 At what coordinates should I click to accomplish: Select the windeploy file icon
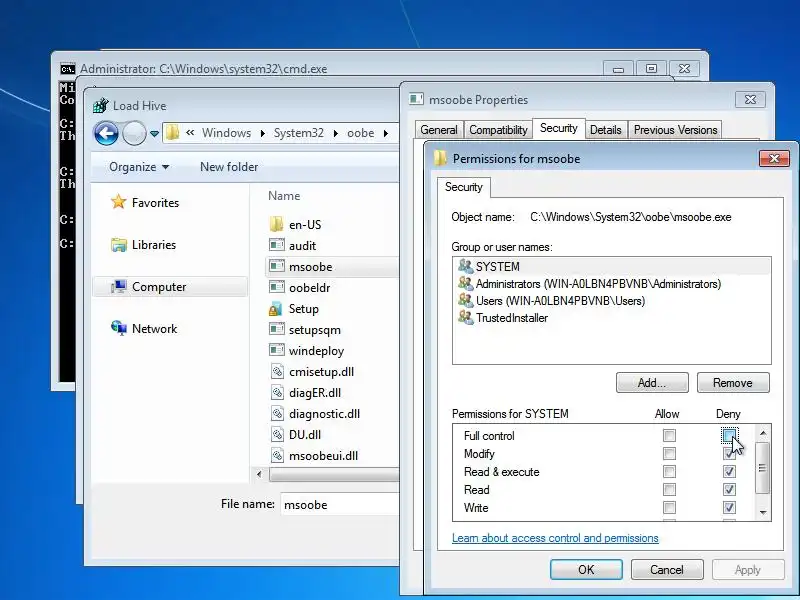[277, 350]
